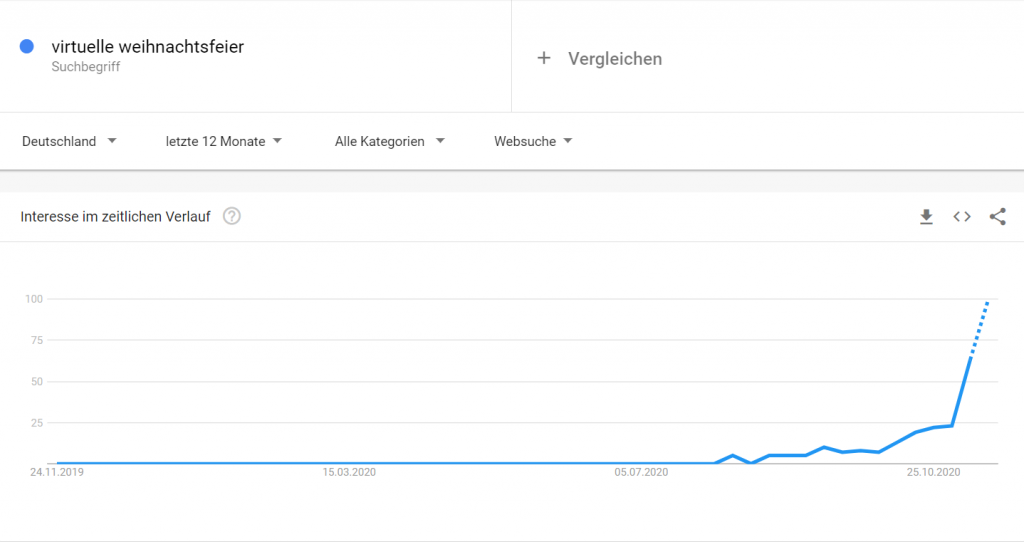This screenshot has width=1024, height=542.
Task: Click the Interesse im zeitlichen Verlauf heading
Action: click(x=116, y=217)
